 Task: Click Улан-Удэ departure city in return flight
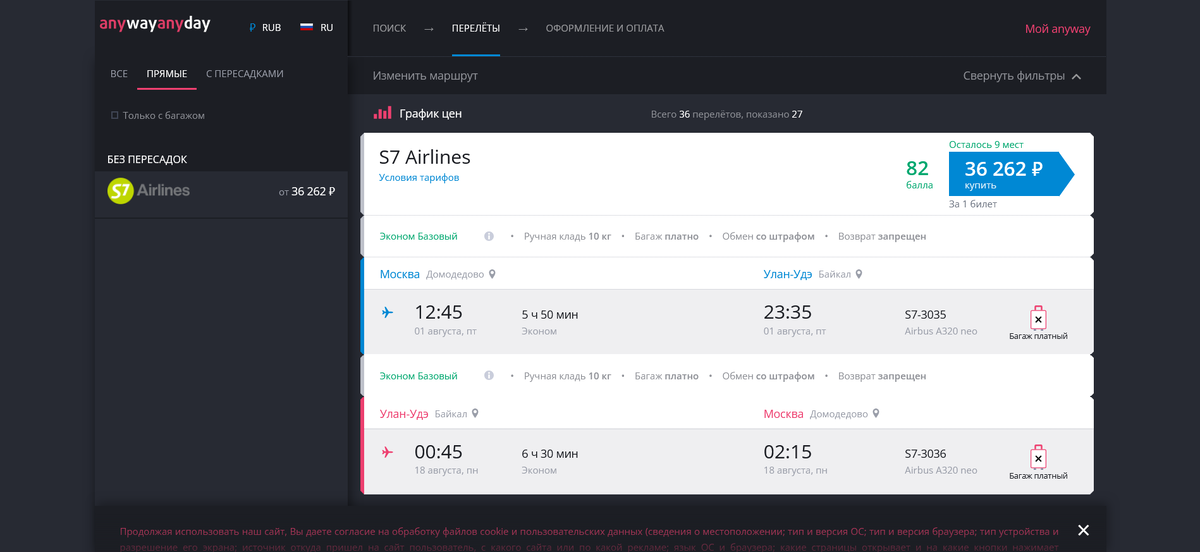[x=404, y=413]
